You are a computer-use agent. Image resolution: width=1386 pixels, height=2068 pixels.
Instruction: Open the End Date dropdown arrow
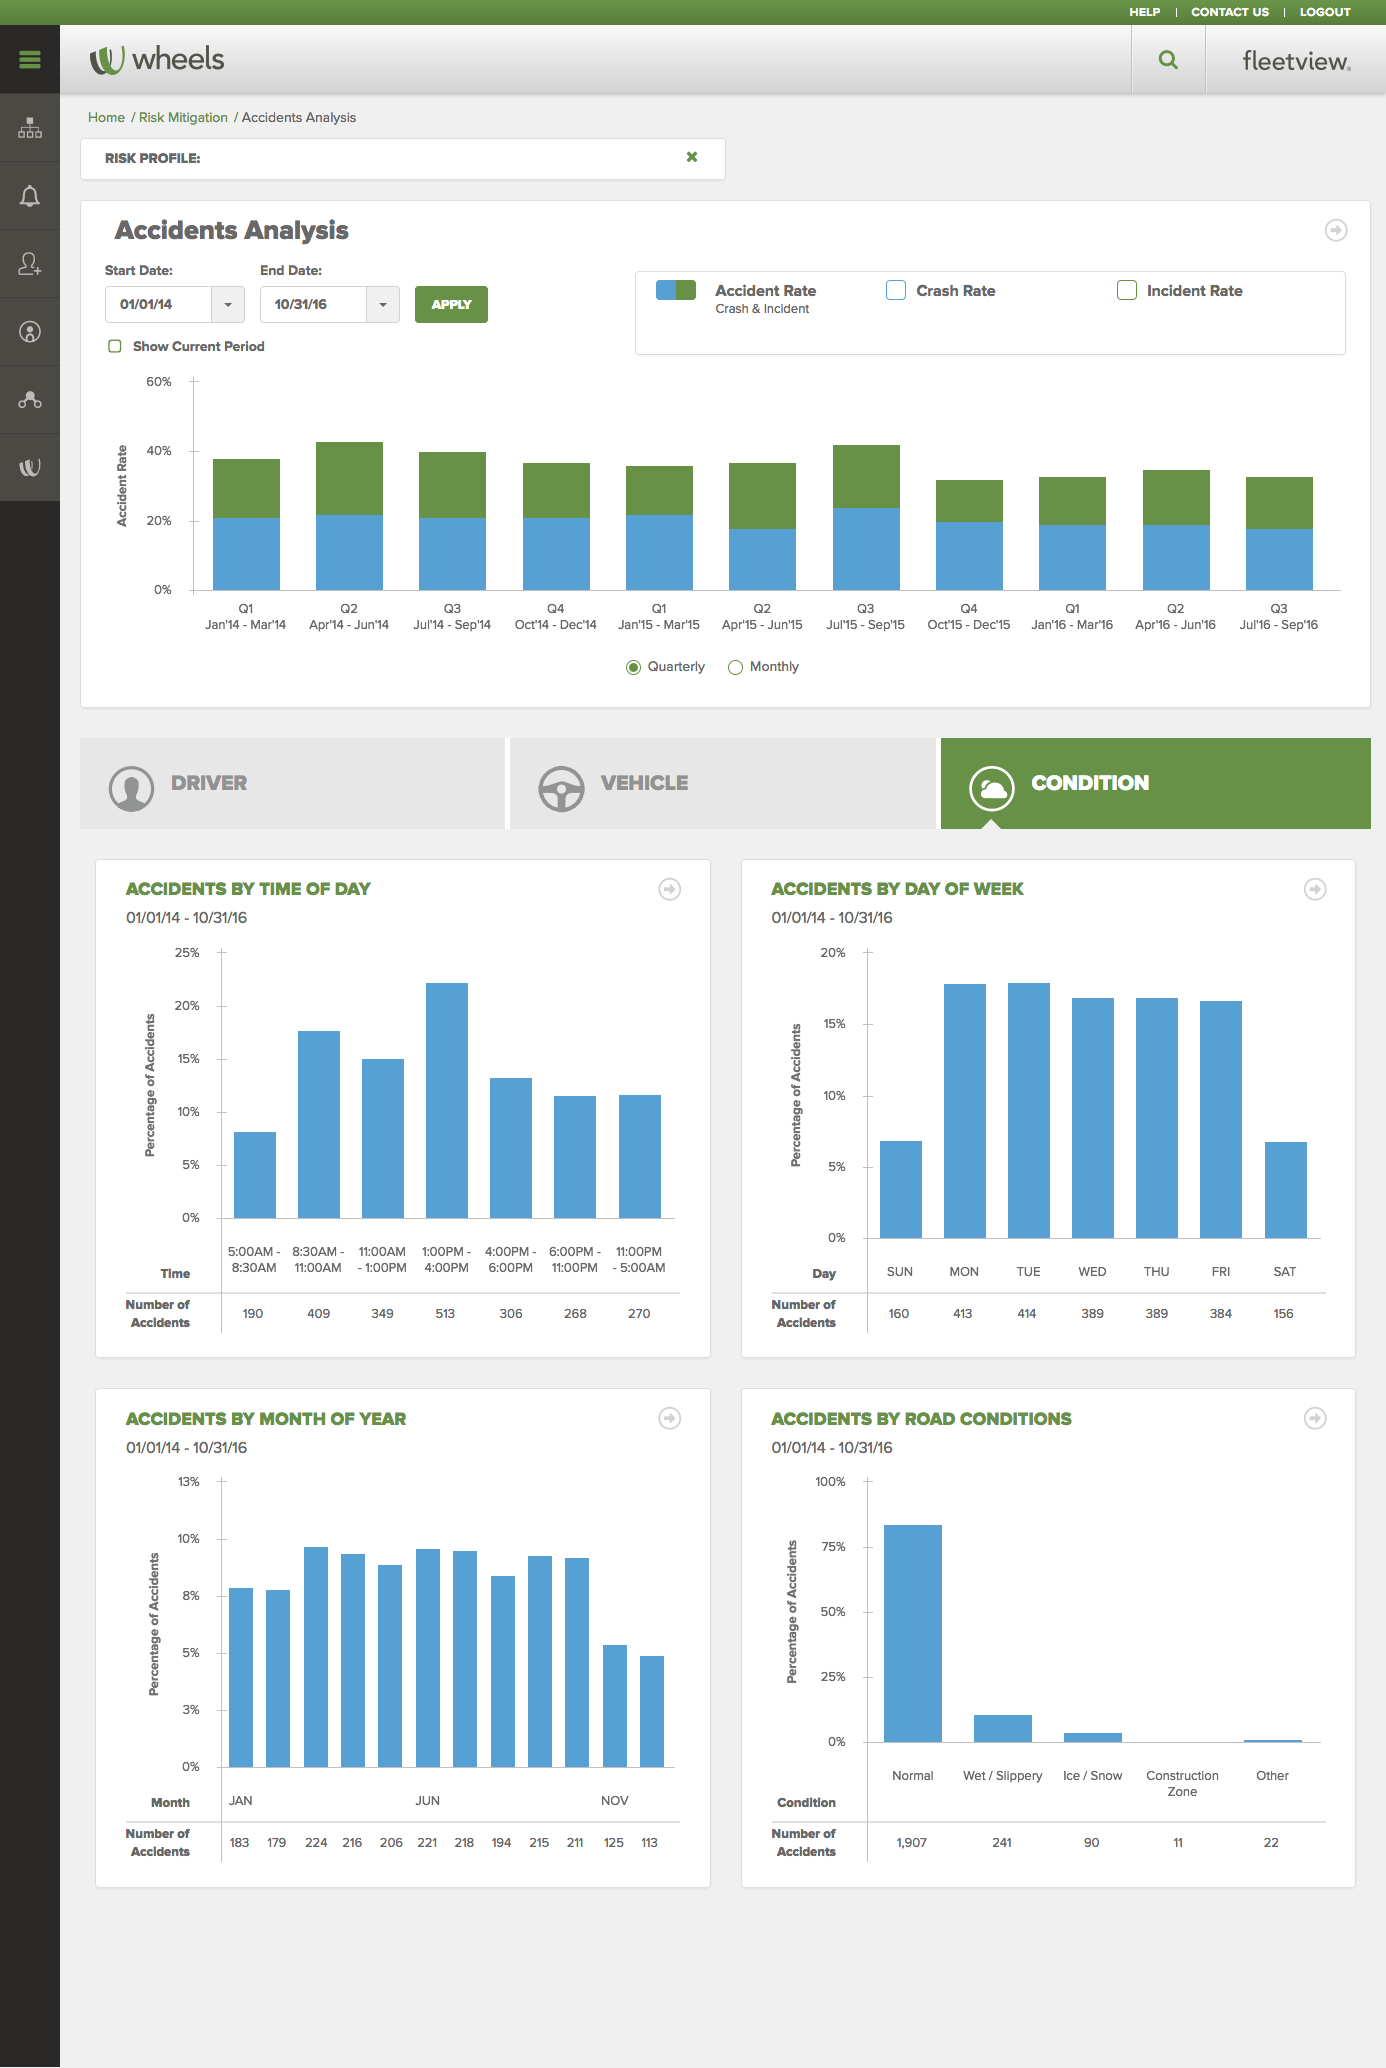point(383,304)
